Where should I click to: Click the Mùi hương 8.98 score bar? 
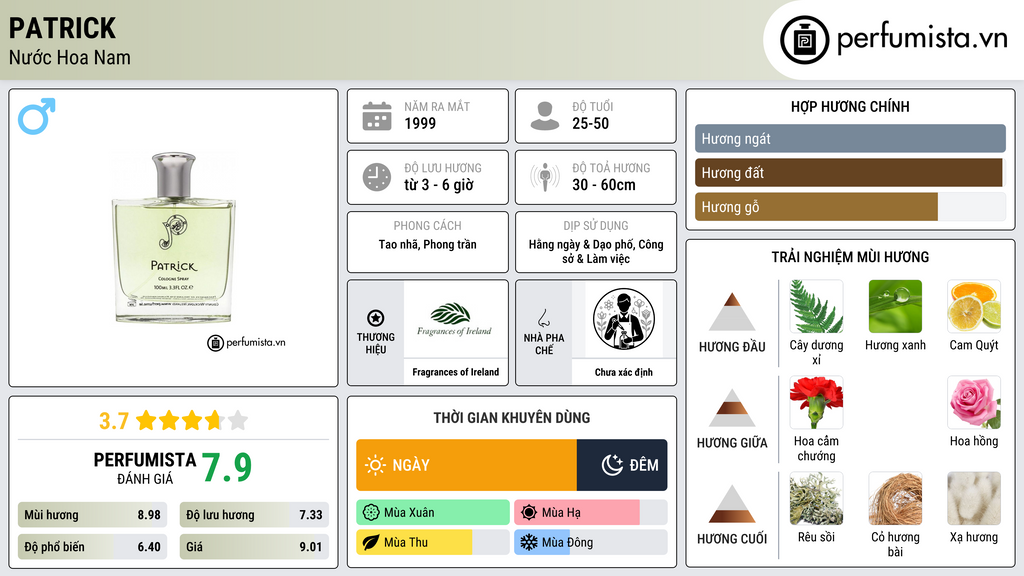pos(92,515)
